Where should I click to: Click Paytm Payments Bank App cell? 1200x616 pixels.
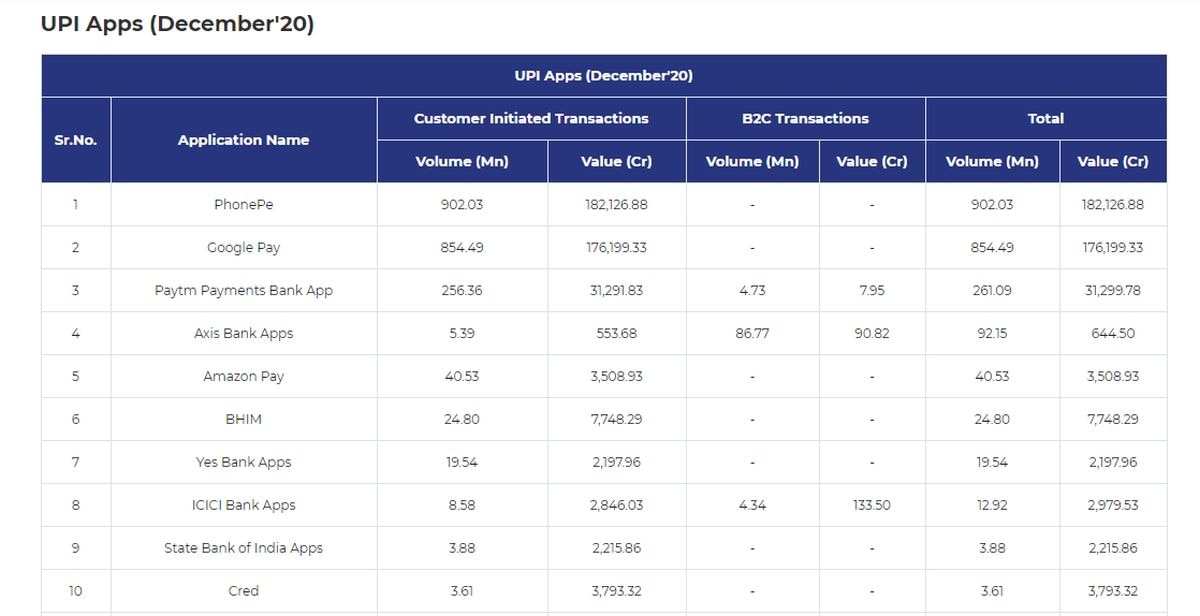coord(243,290)
